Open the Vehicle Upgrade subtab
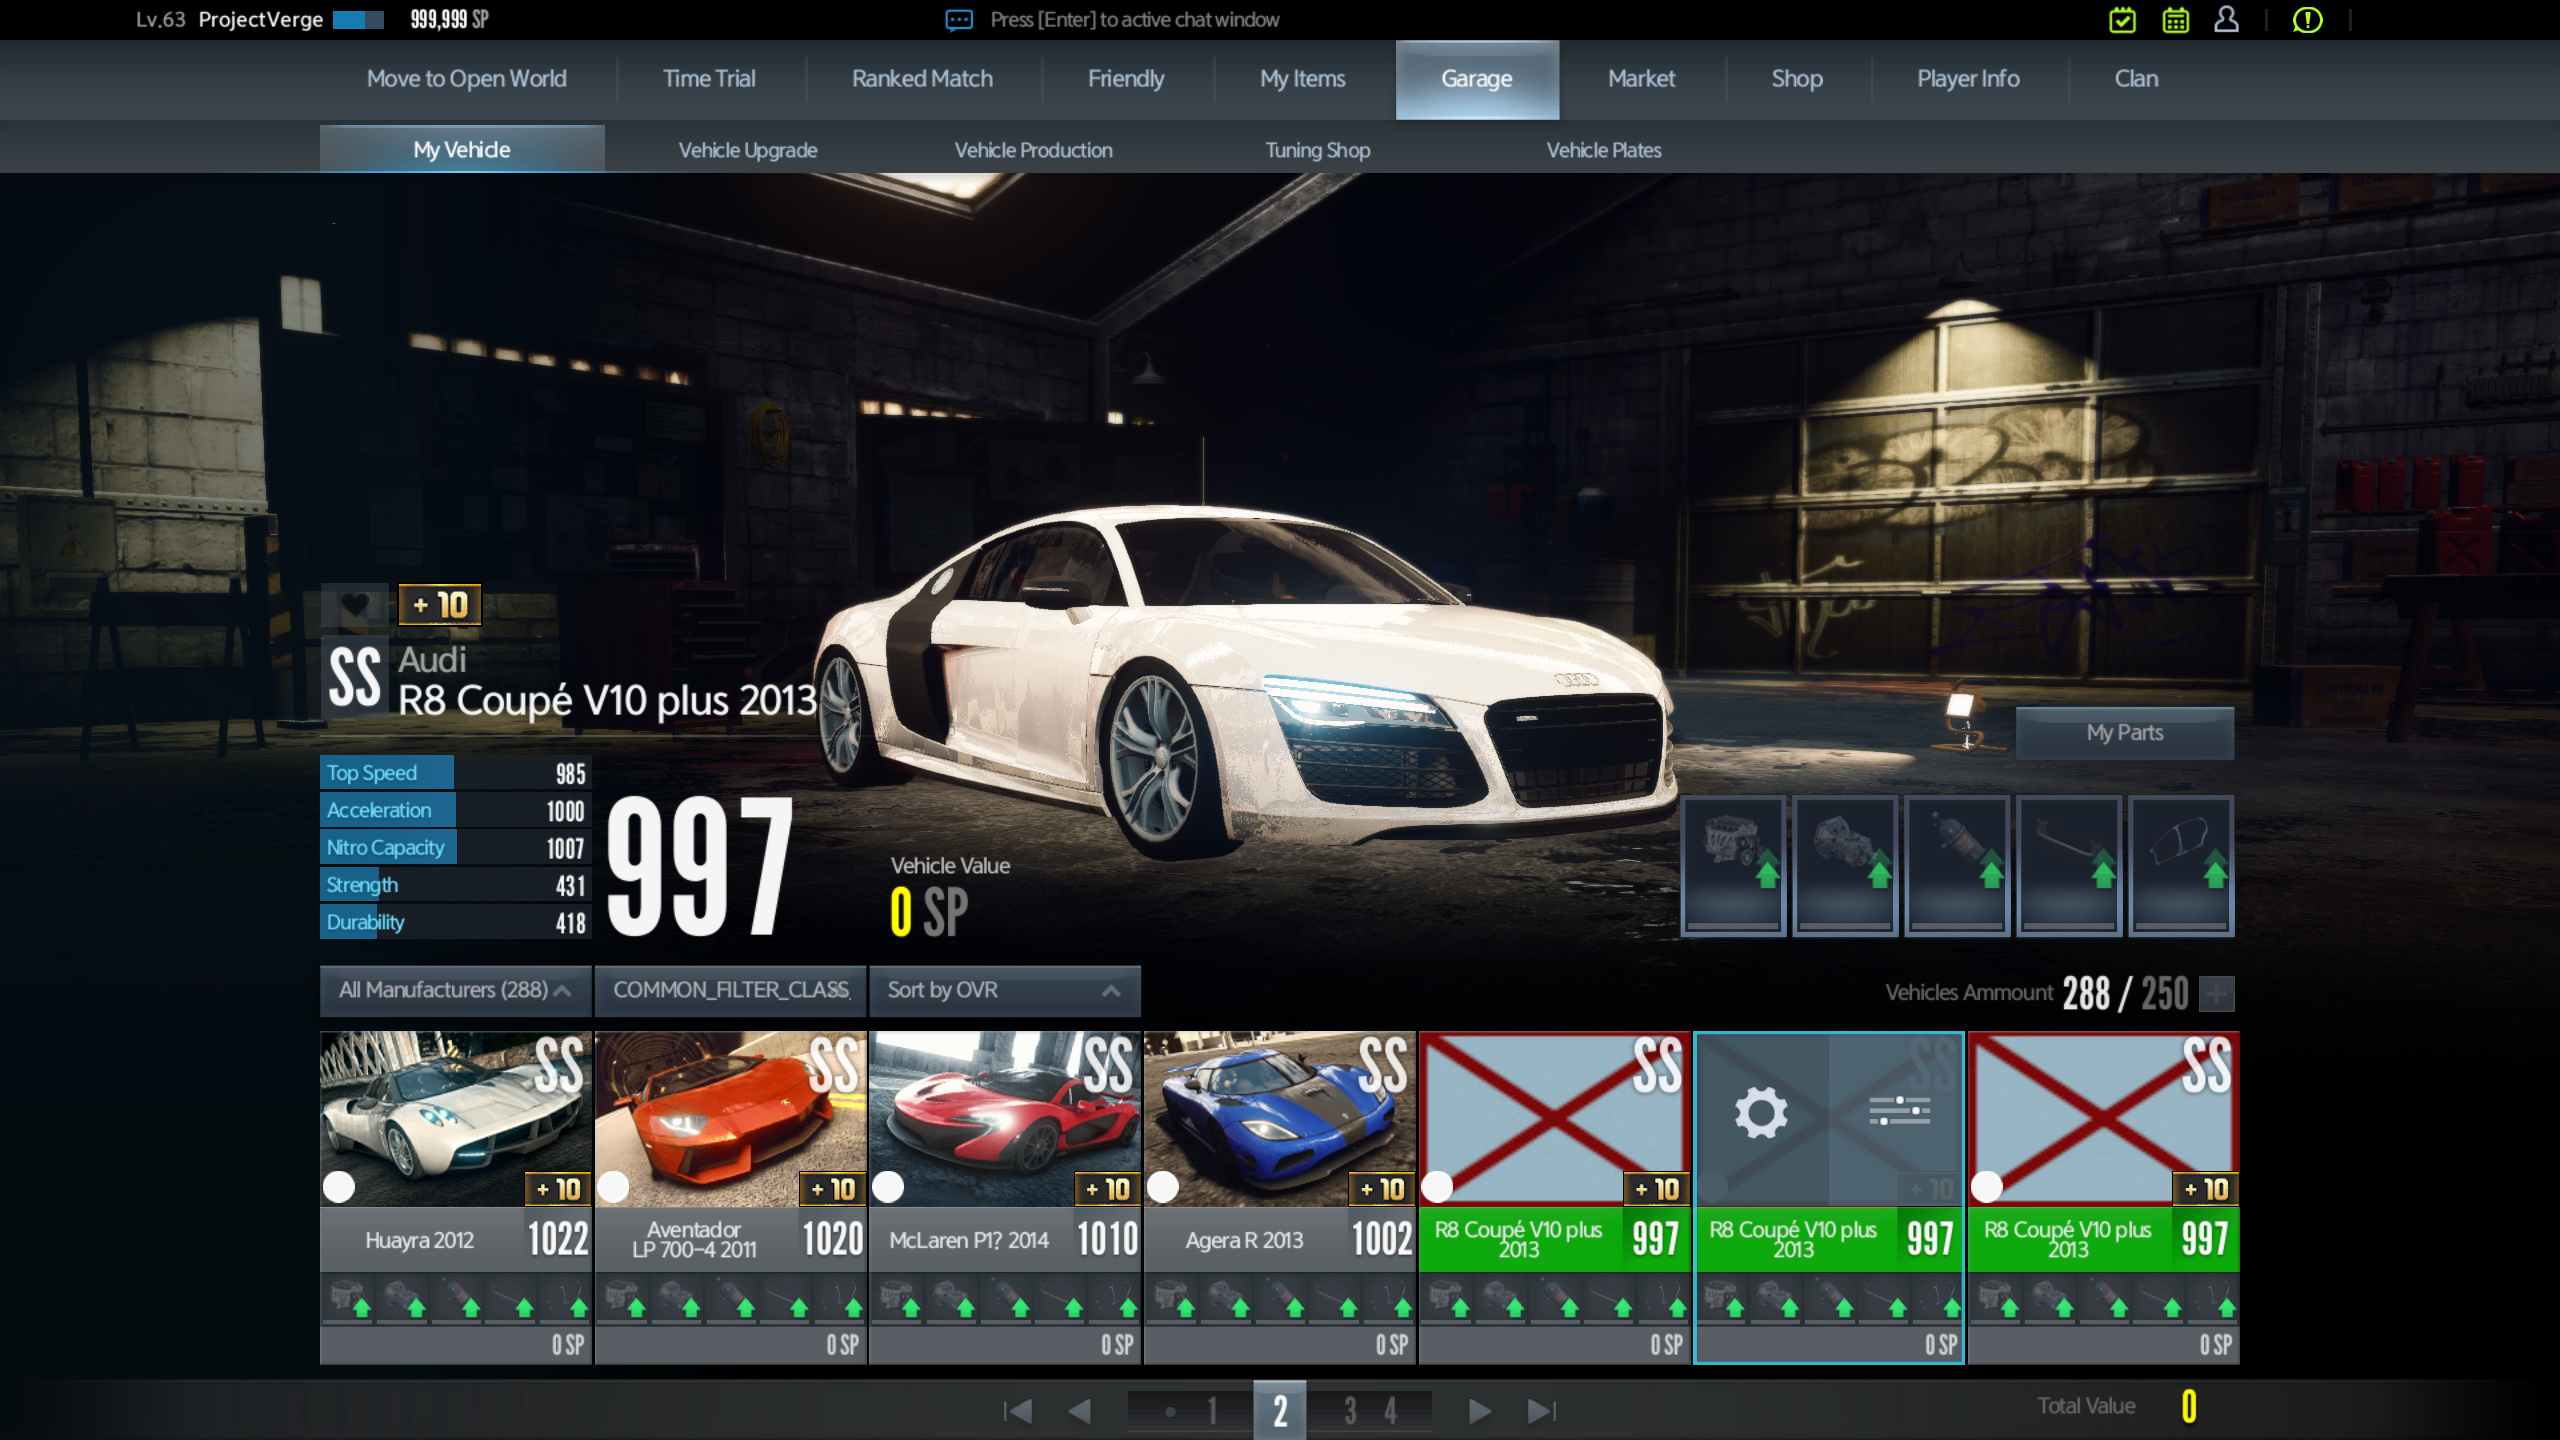2560x1440 pixels. tap(748, 150)
